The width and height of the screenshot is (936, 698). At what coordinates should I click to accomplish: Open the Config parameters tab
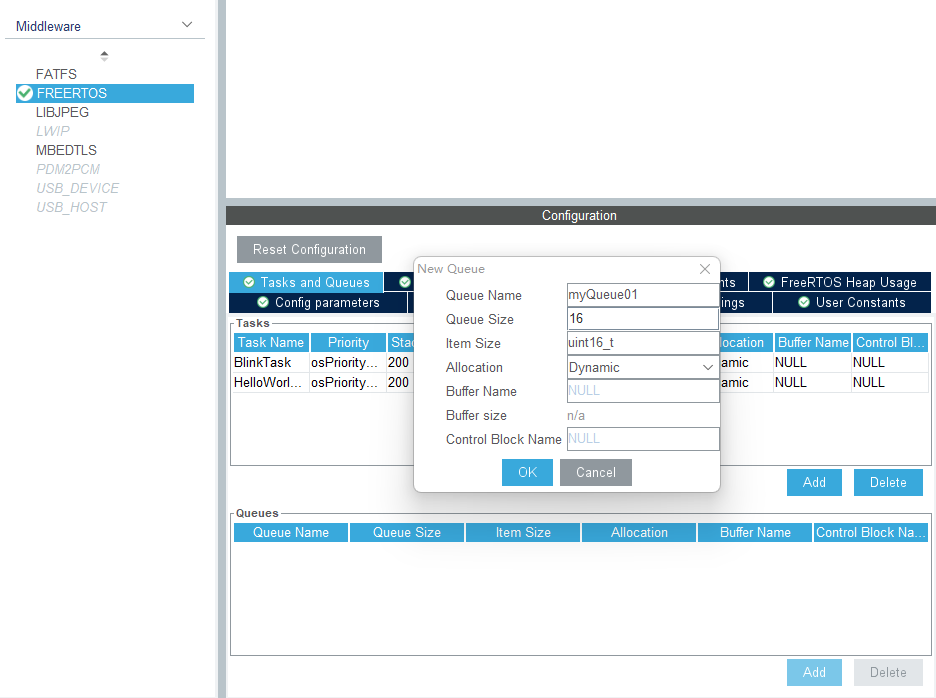(x=318, y=302)
